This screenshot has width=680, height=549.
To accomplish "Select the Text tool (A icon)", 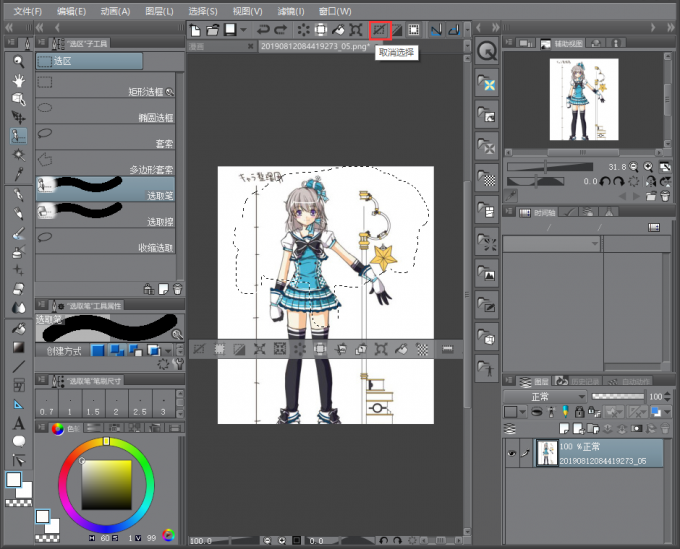I will point(18,423).
